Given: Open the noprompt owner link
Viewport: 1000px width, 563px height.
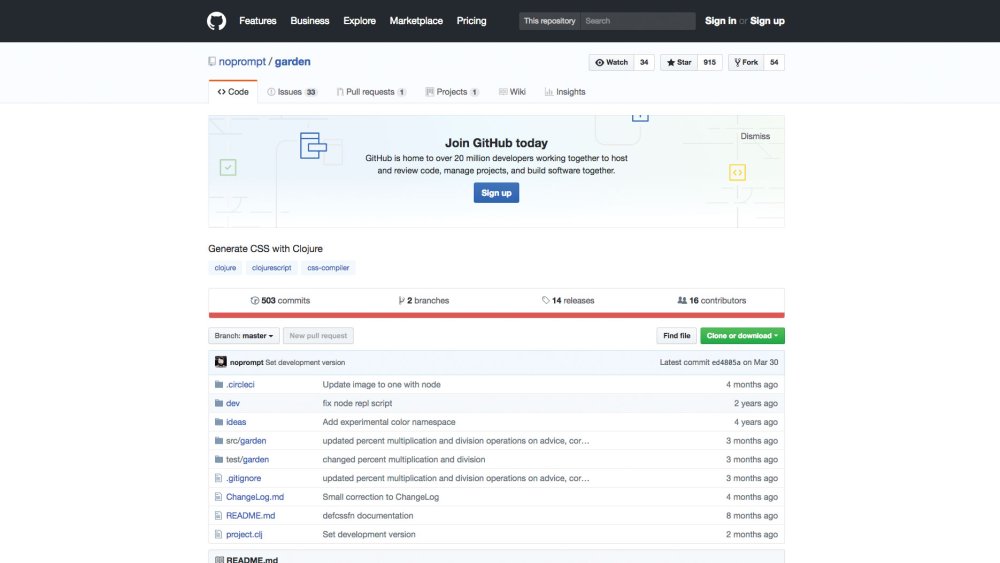Looking at the screenshot, I should (242, 62).
